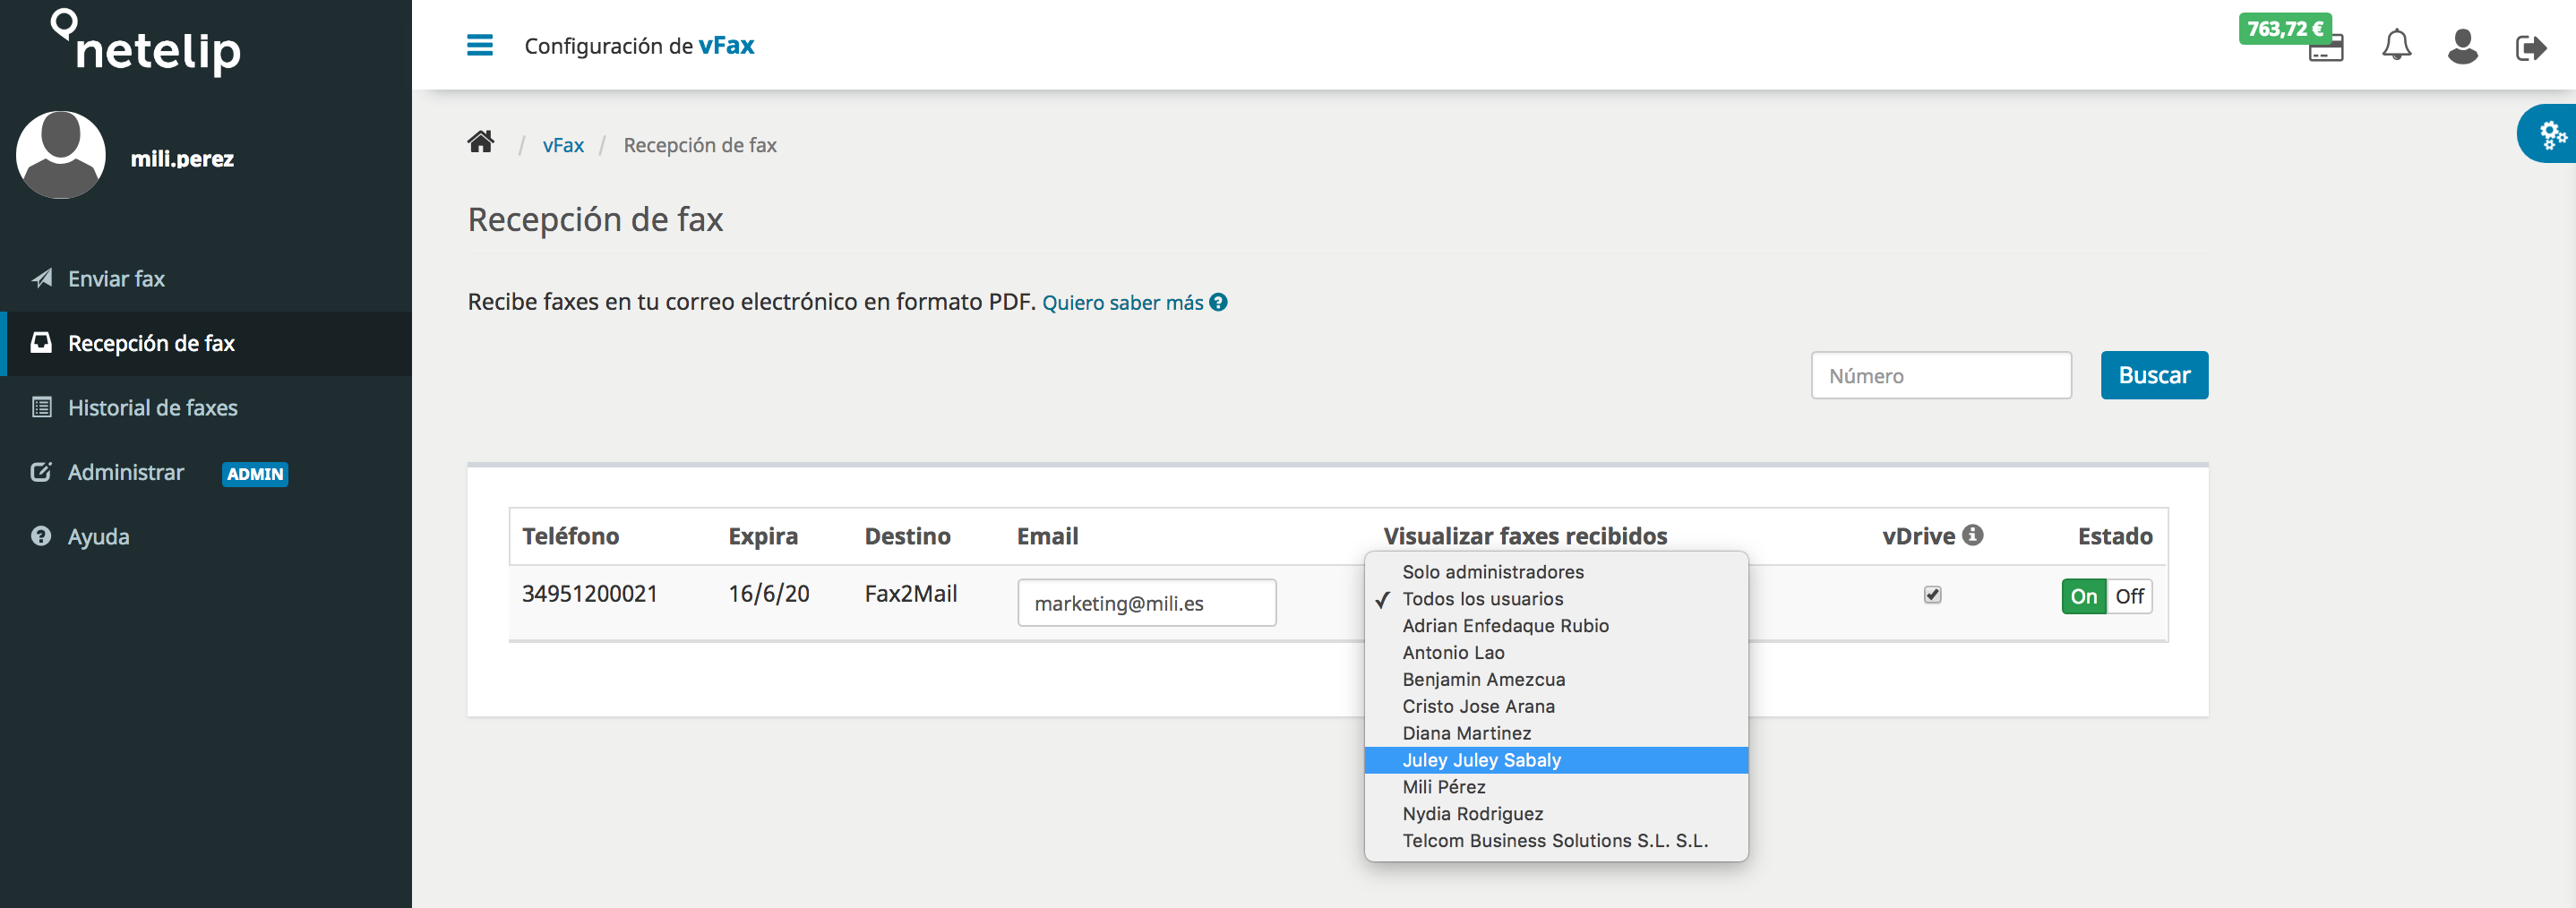The width and height of the screenshot is (2576, 908).
Task: Click the 763,72 € balance badge
Action: (x=2285, y=28)
